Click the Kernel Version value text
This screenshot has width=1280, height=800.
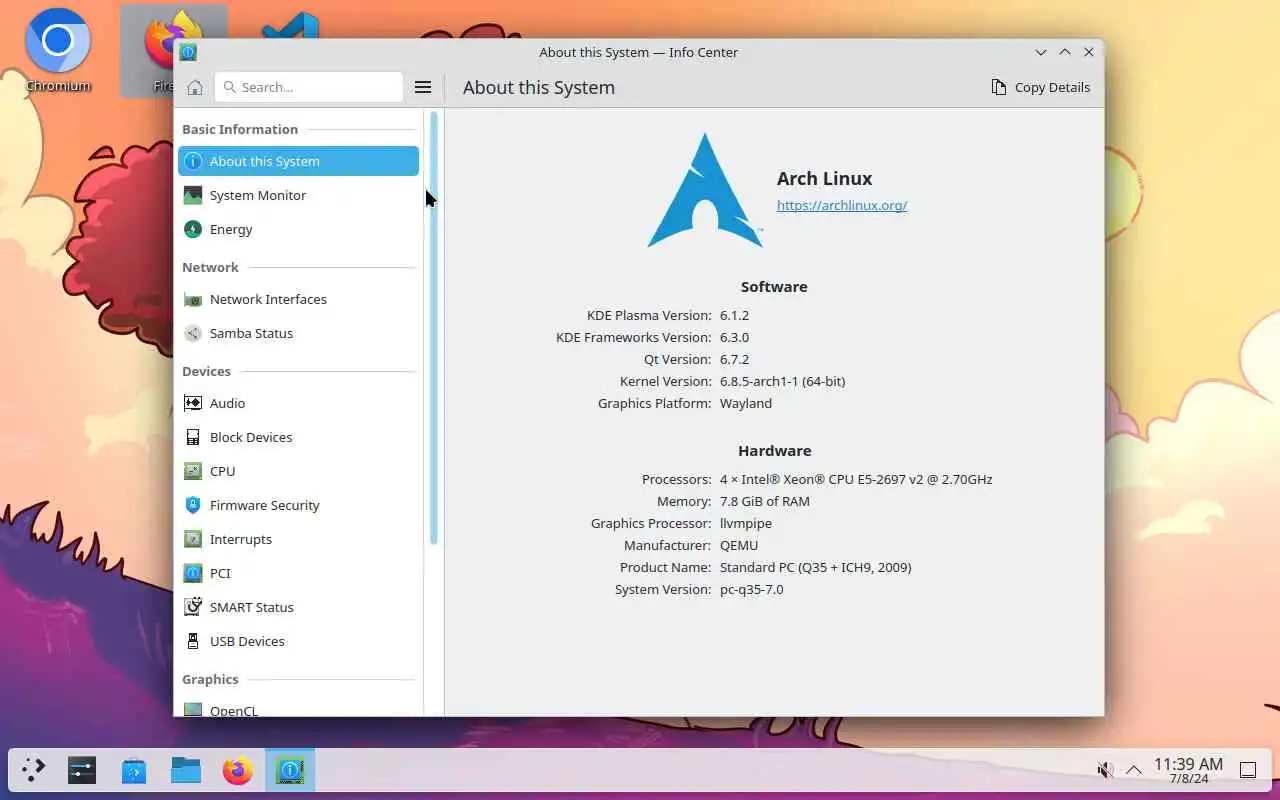pyautogui.click(x=782, y=381)
